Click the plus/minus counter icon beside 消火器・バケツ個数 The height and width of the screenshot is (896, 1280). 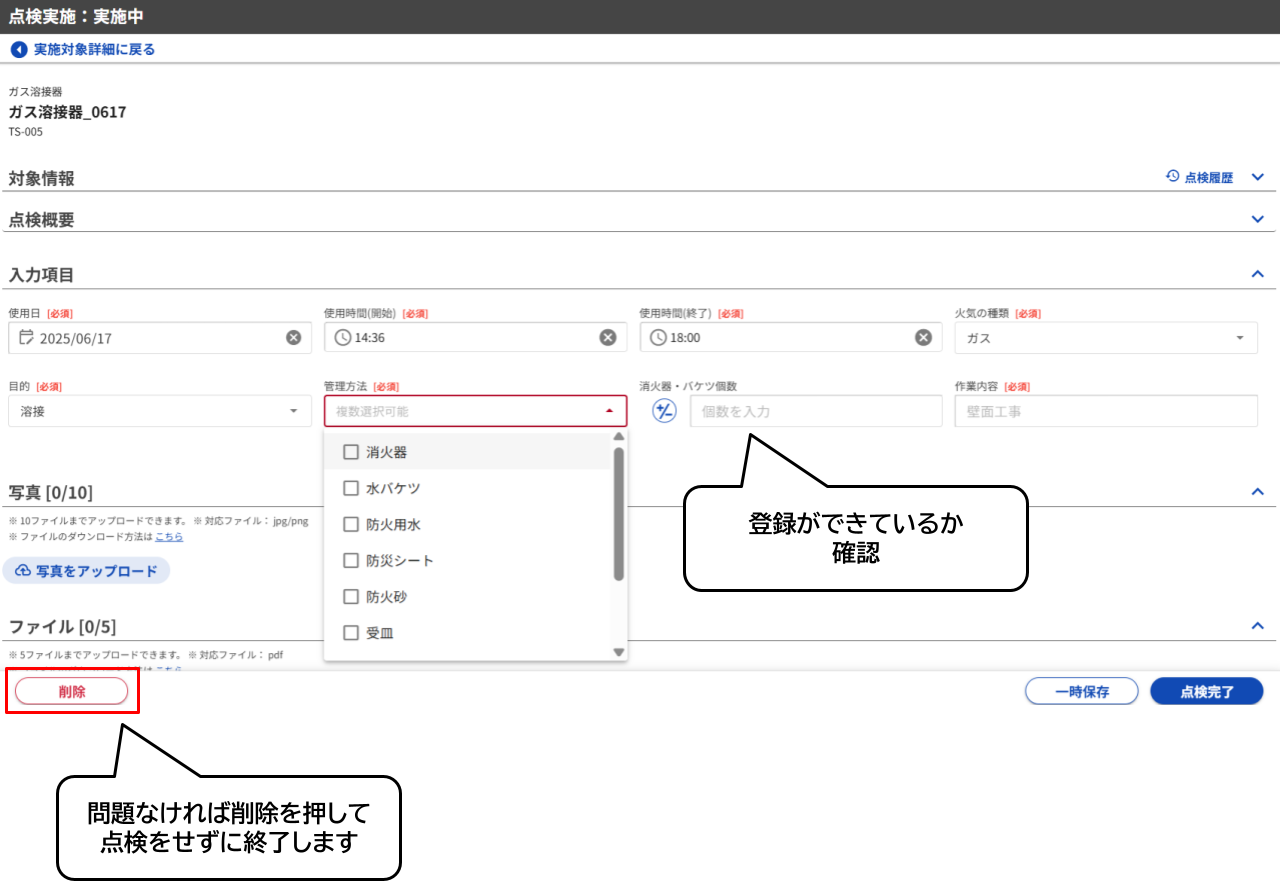[x=662, y=411]
